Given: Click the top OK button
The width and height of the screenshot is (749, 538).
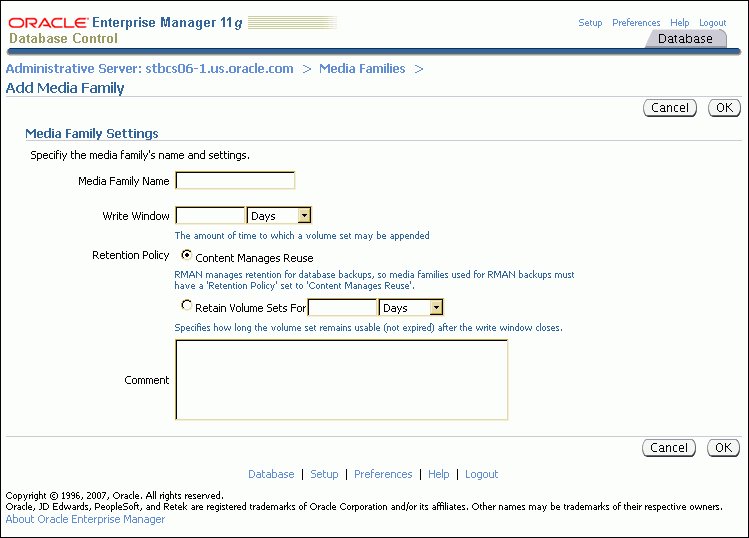Looking at the screenshot, I should tap(724, 108).
